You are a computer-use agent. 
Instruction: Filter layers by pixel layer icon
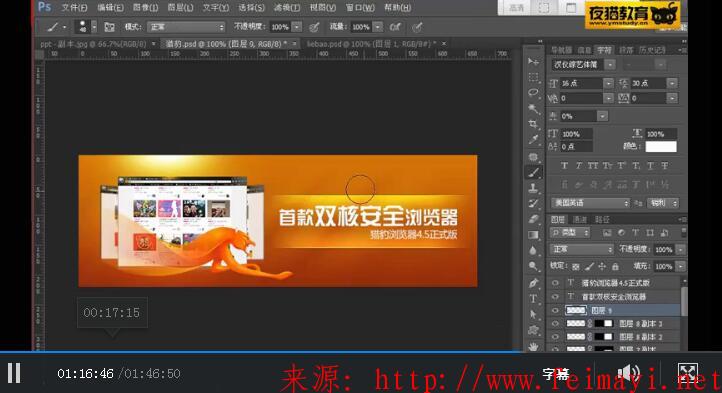[x=607, y=233]
